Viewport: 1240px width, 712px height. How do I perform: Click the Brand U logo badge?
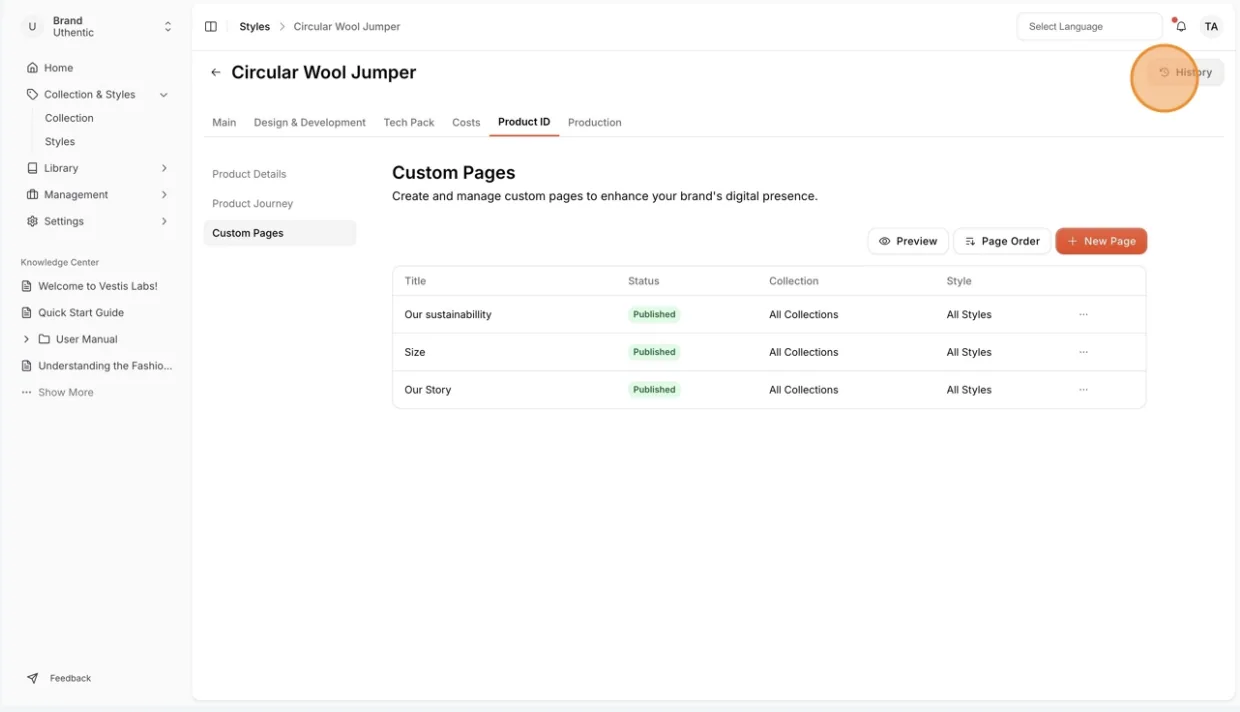tap(32, 27)
